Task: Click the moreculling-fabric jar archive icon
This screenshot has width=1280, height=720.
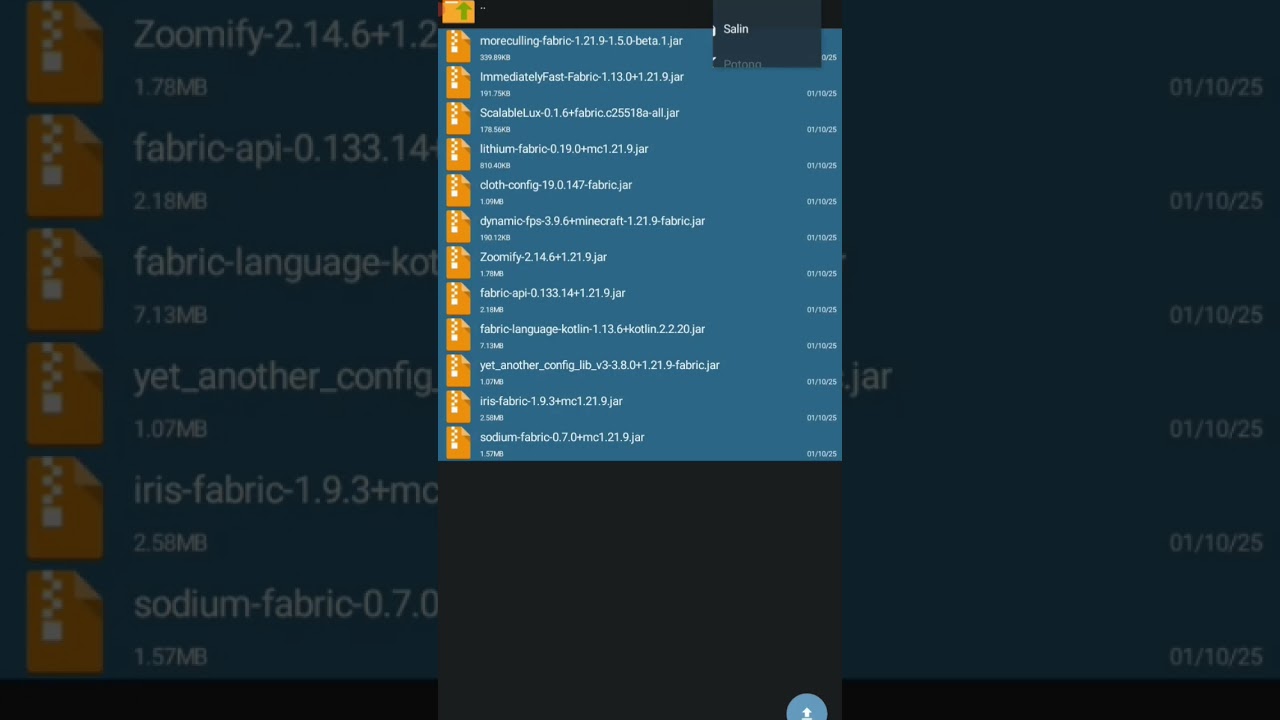Action: pyautogui.click(x=459, y=47)
